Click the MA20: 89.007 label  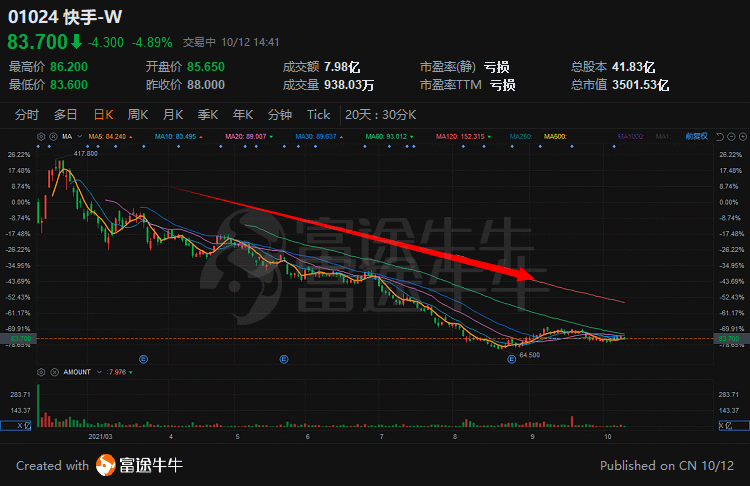coord(246,137)
